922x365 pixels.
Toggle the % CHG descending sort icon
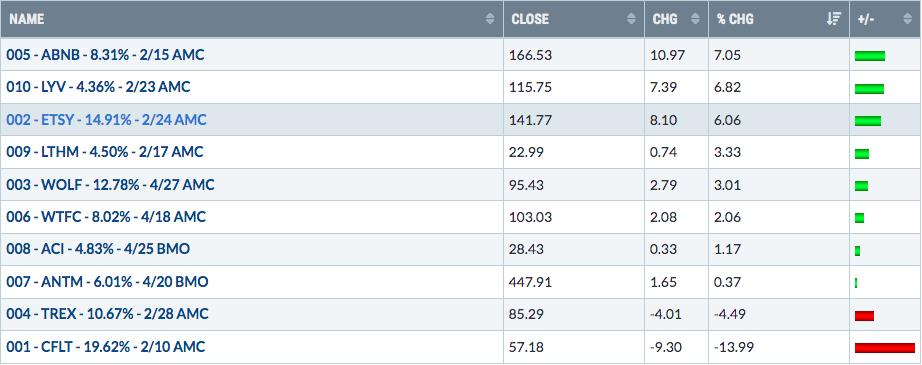833,19
